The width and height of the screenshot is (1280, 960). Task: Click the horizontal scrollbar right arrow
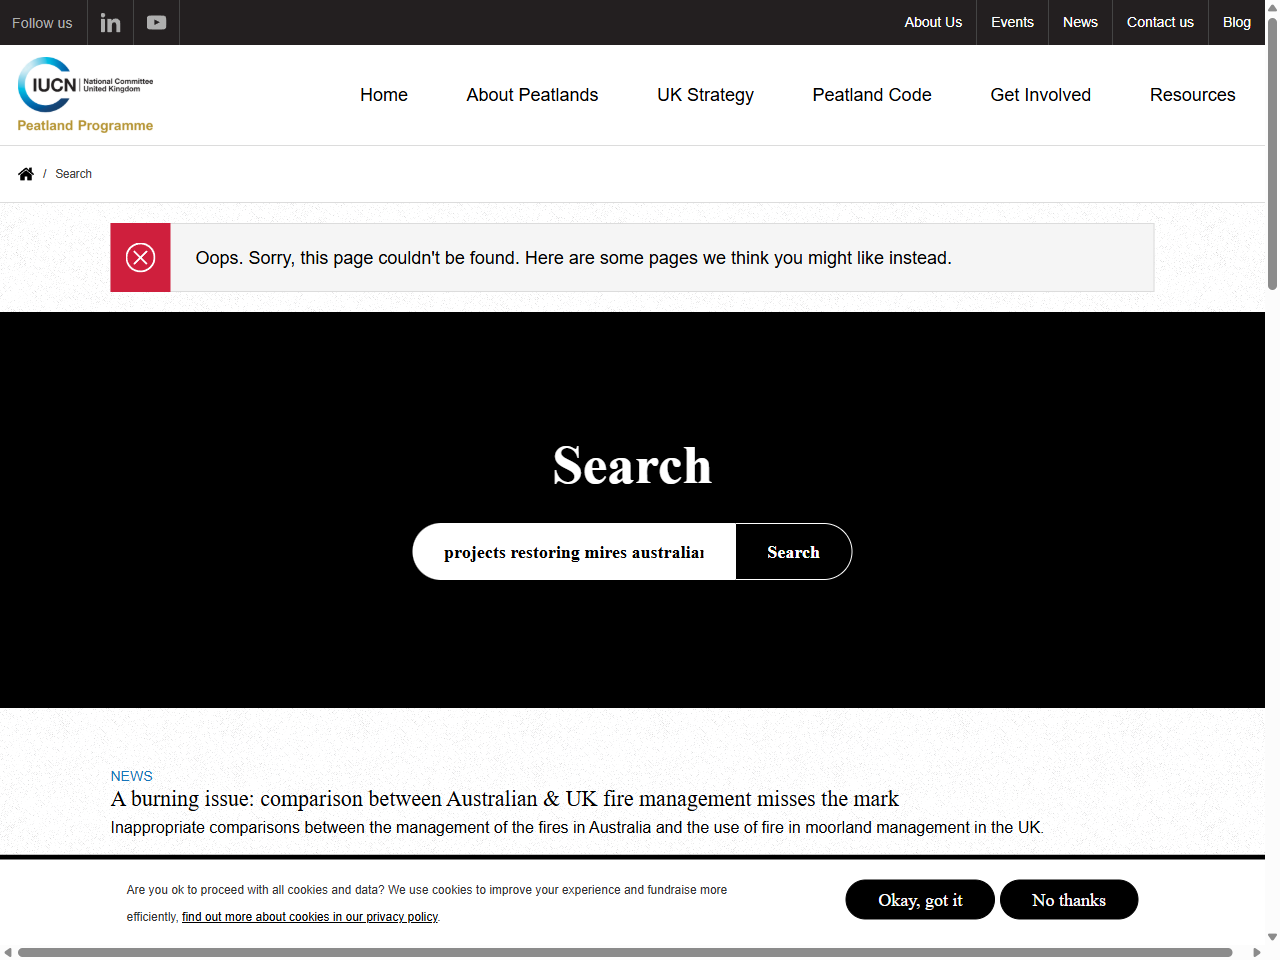click(1257, 952)
